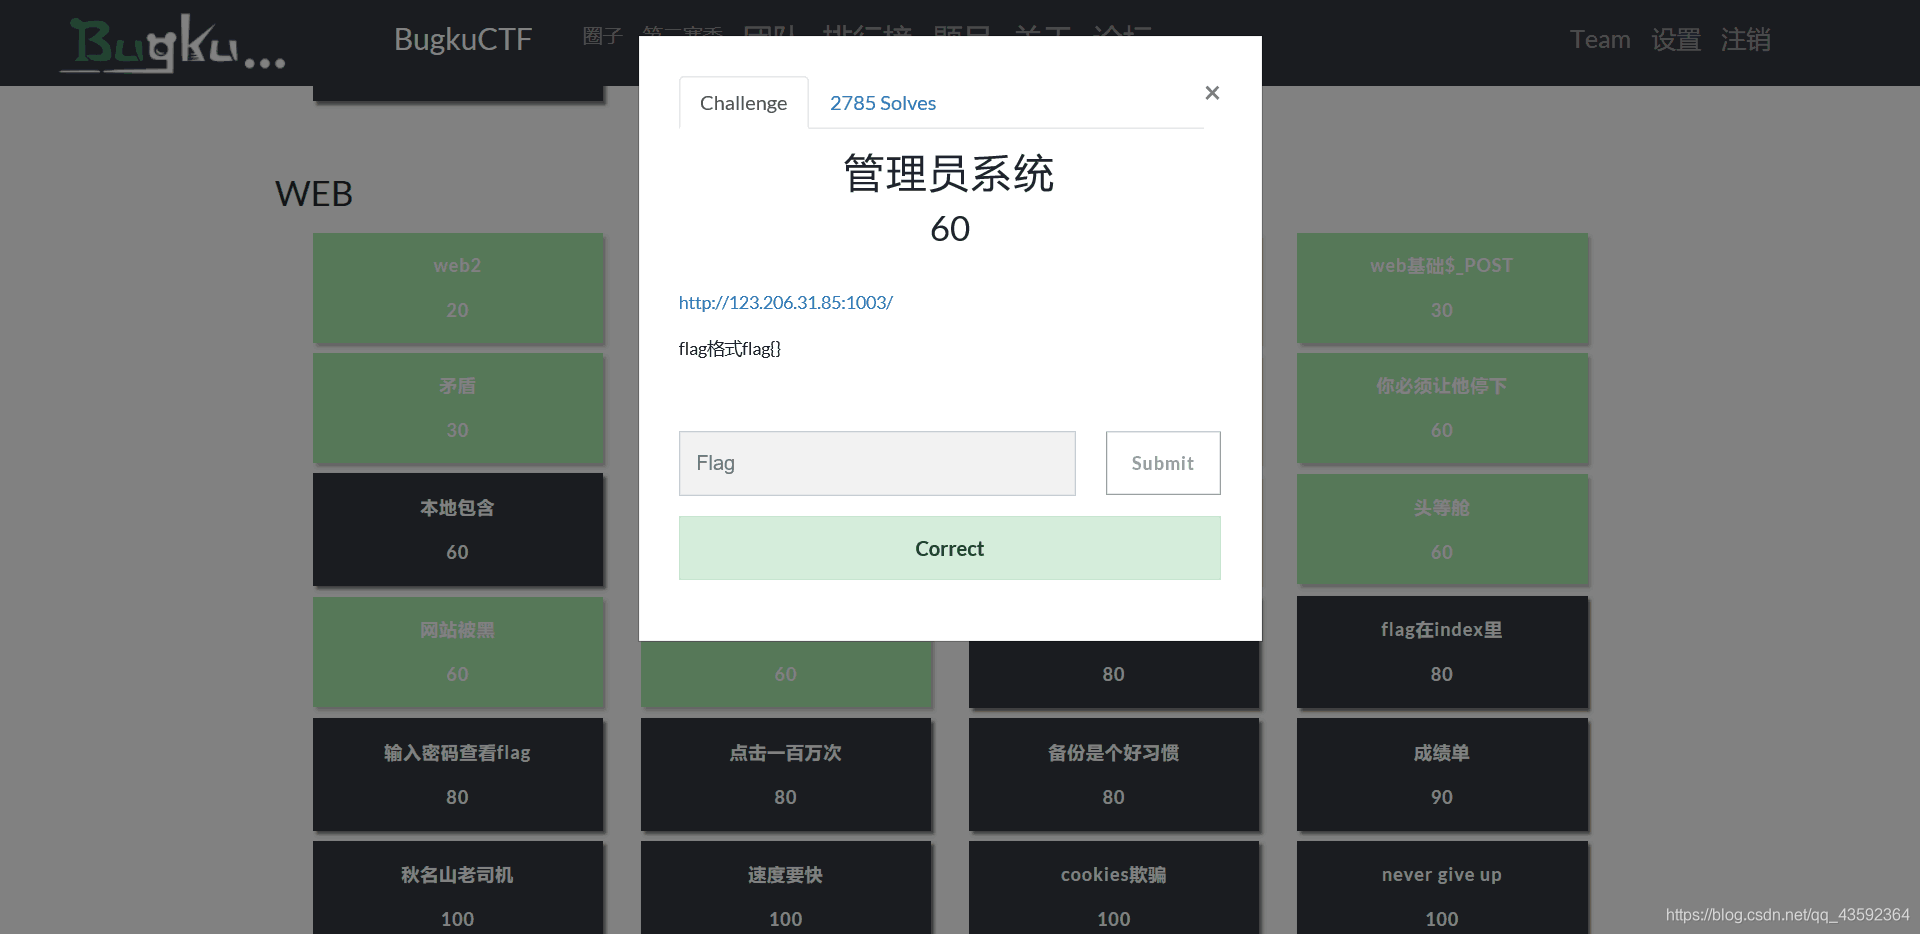
Task: Switch to the Challenge tab
Action: pos(743,103)
